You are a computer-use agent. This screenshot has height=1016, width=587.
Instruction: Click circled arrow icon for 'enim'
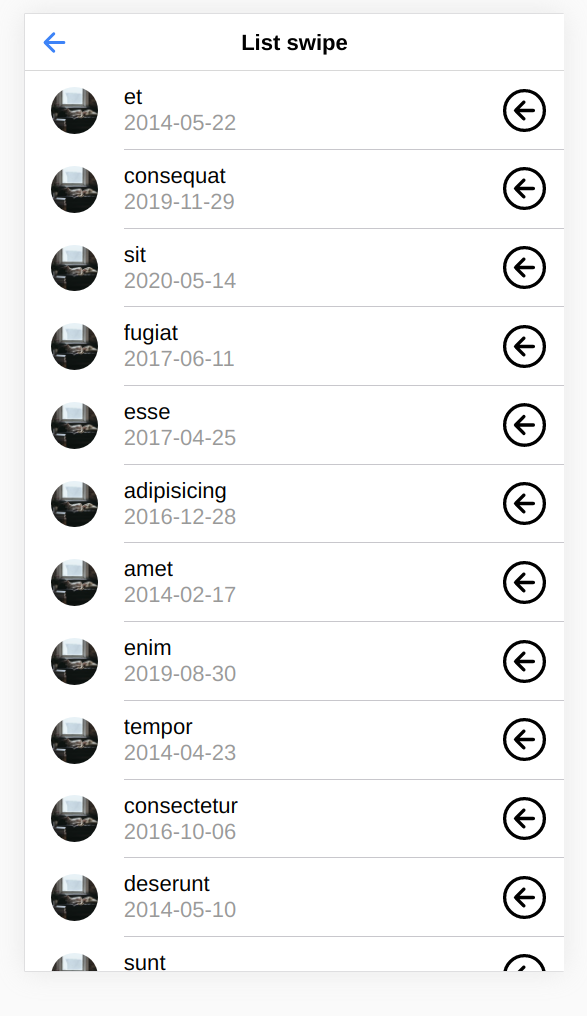coord(524,662)
